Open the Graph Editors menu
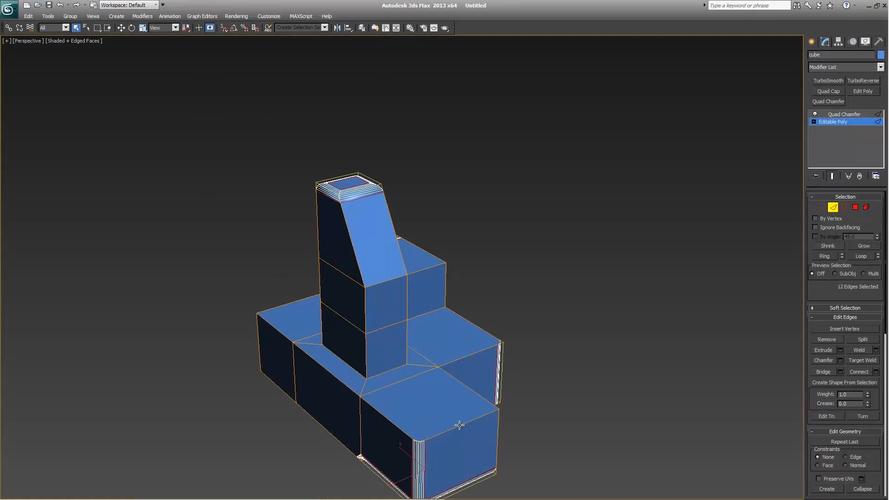The width and height of the screenshot is (889, 500). tap(202, 16)
